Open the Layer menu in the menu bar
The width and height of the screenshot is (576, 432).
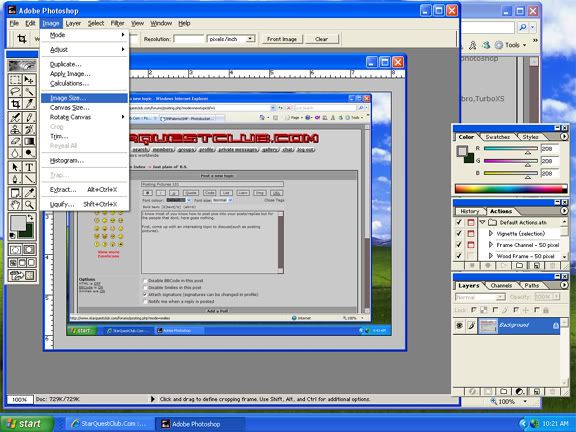pos(73,23)
